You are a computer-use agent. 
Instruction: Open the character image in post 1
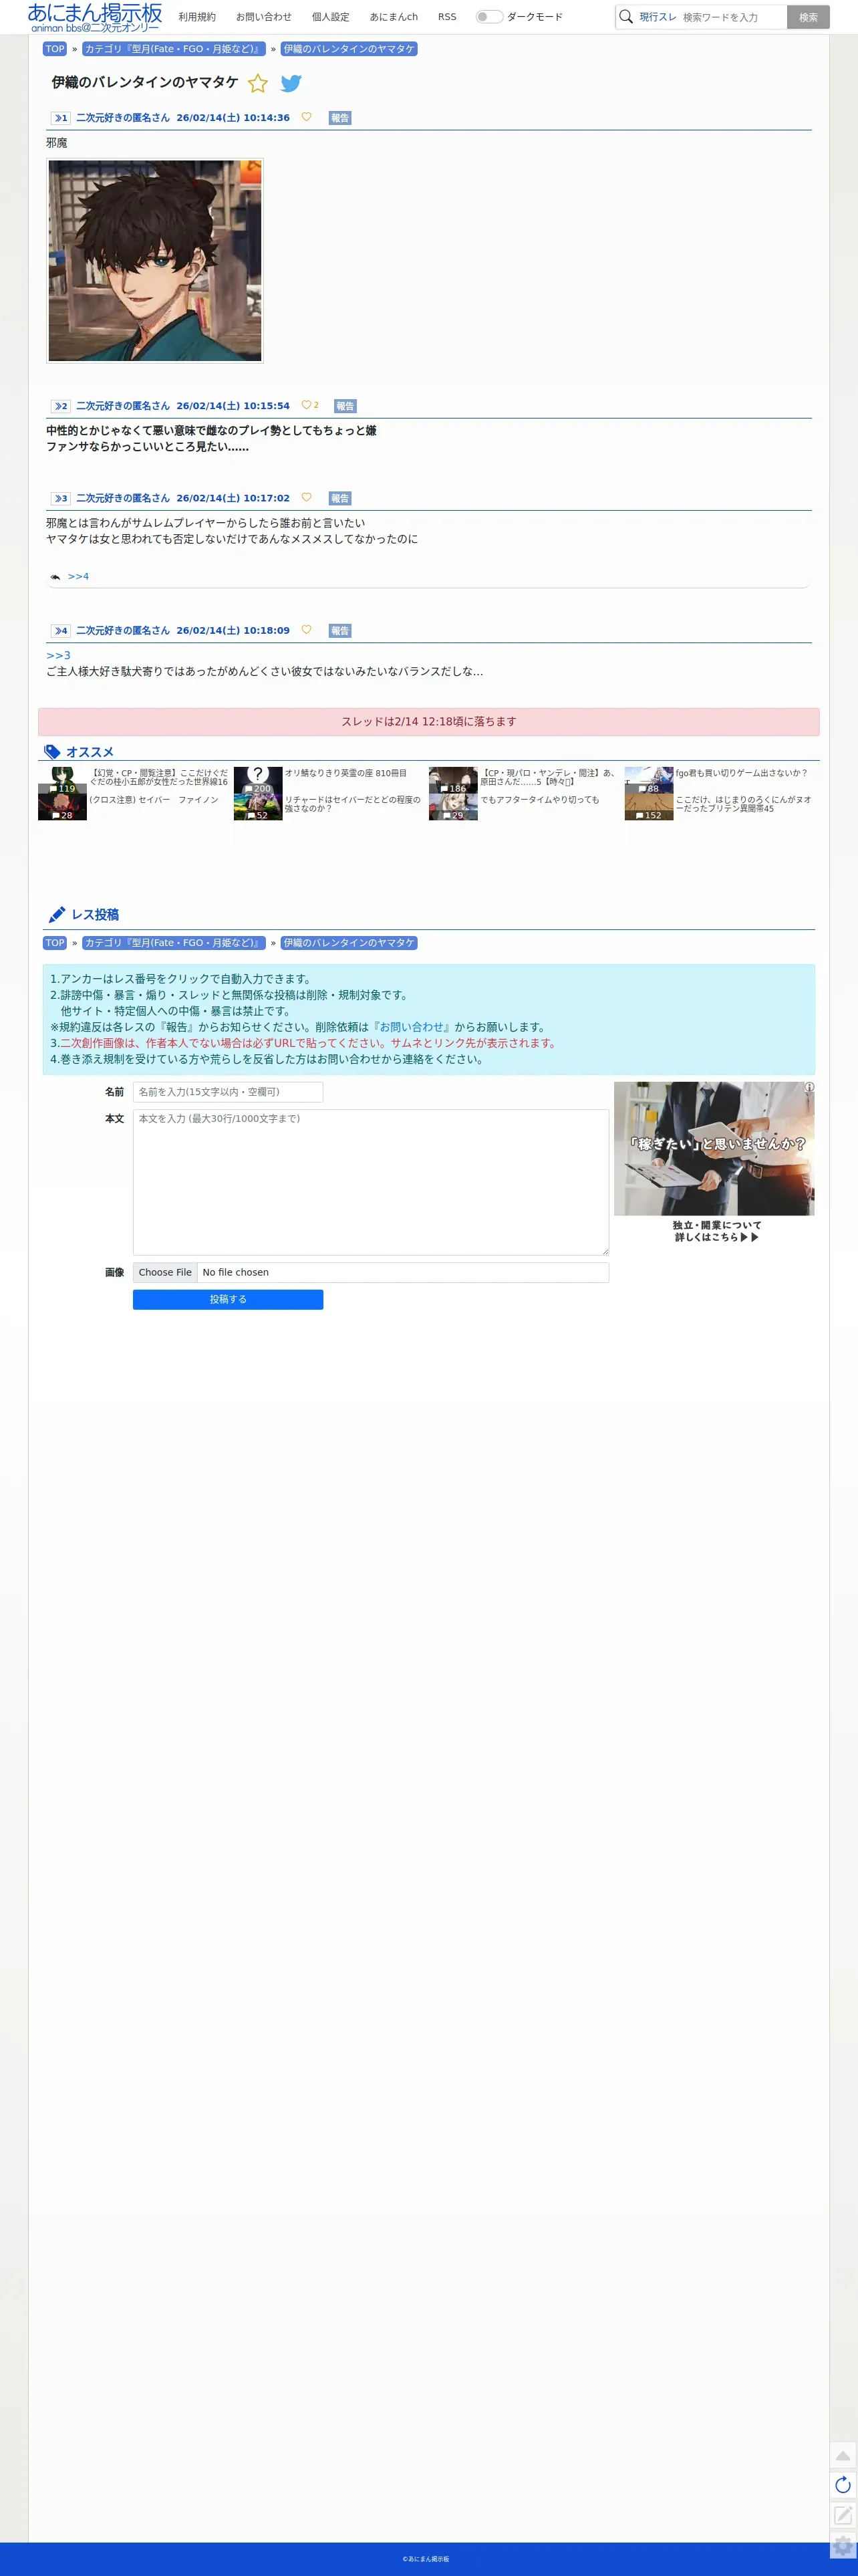click(155, 261)
